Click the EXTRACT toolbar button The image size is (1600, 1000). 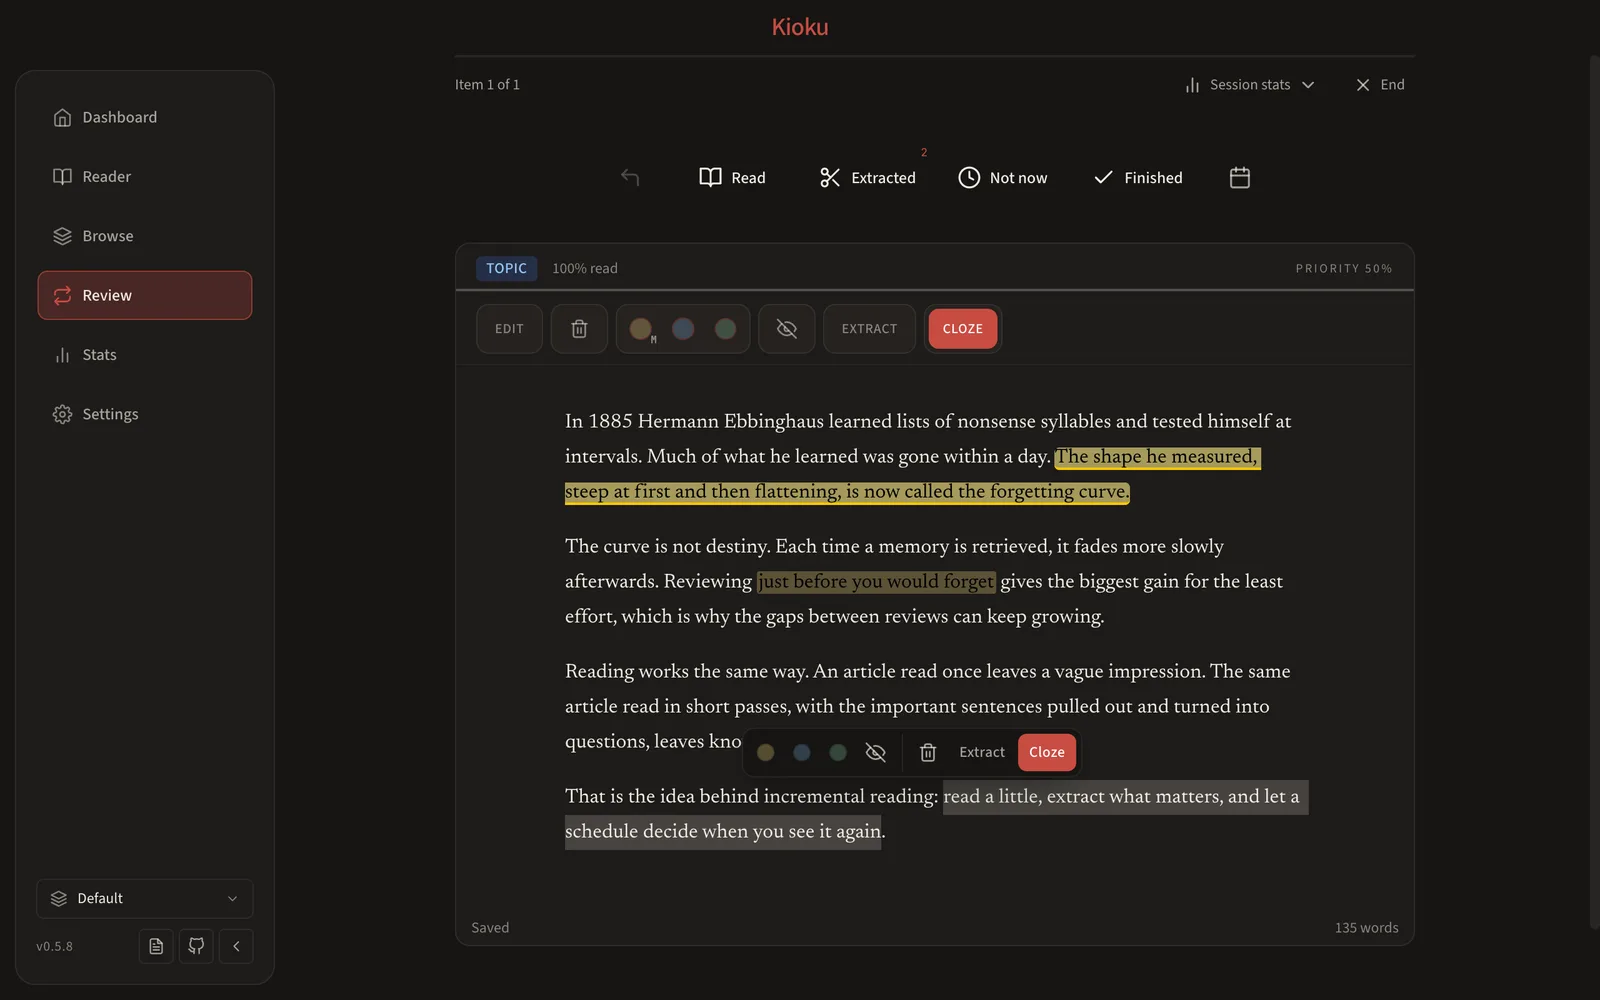tap(869, 329)
